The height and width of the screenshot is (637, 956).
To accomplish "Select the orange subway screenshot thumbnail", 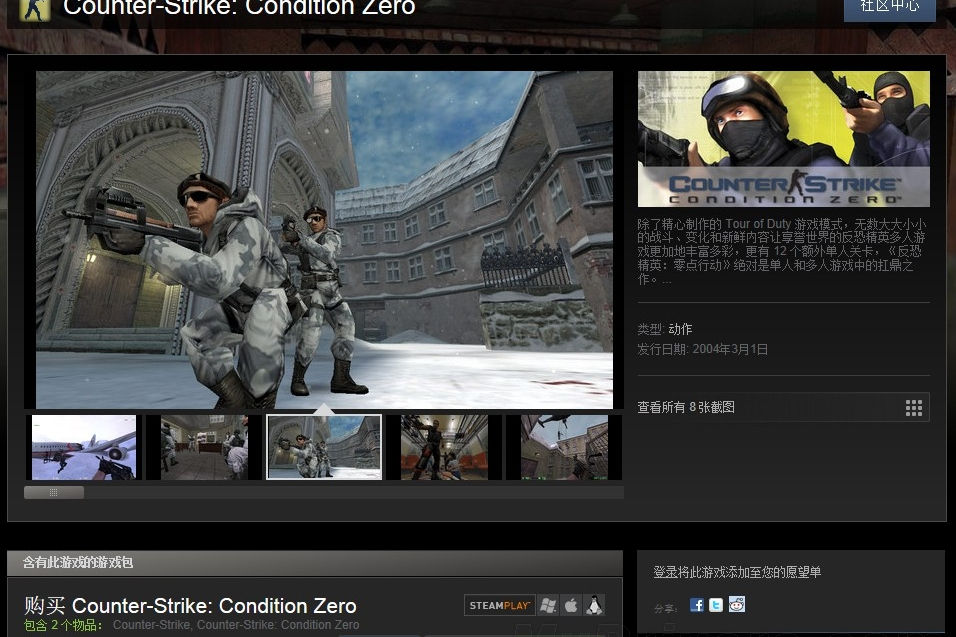I will click(x=444, y=447).
